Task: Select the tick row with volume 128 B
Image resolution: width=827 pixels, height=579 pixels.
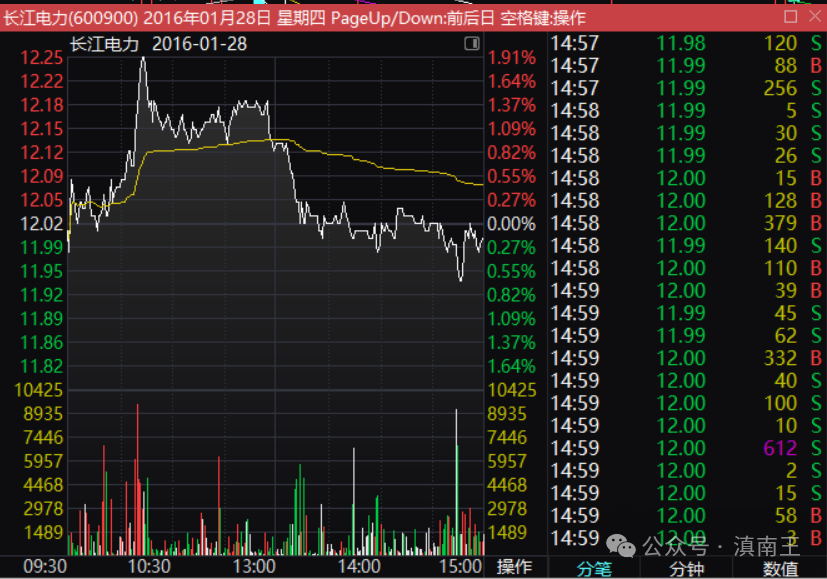Action: pos(686,201)
